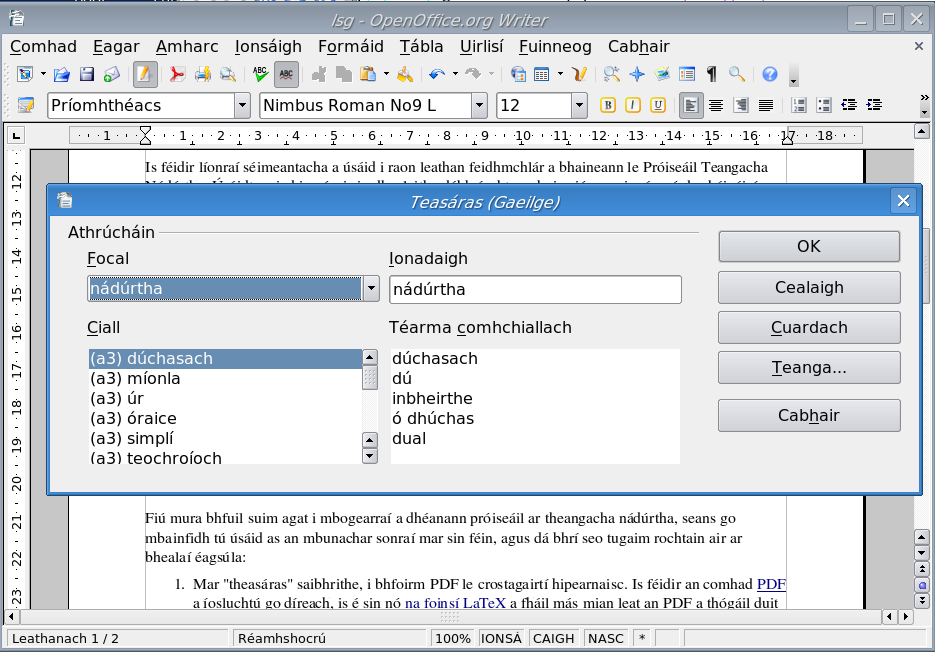Image resolution: width=935 pixels, height=652 pixels.
Task: Click the Cabhair button in dialog
Action: pos(809,415)
